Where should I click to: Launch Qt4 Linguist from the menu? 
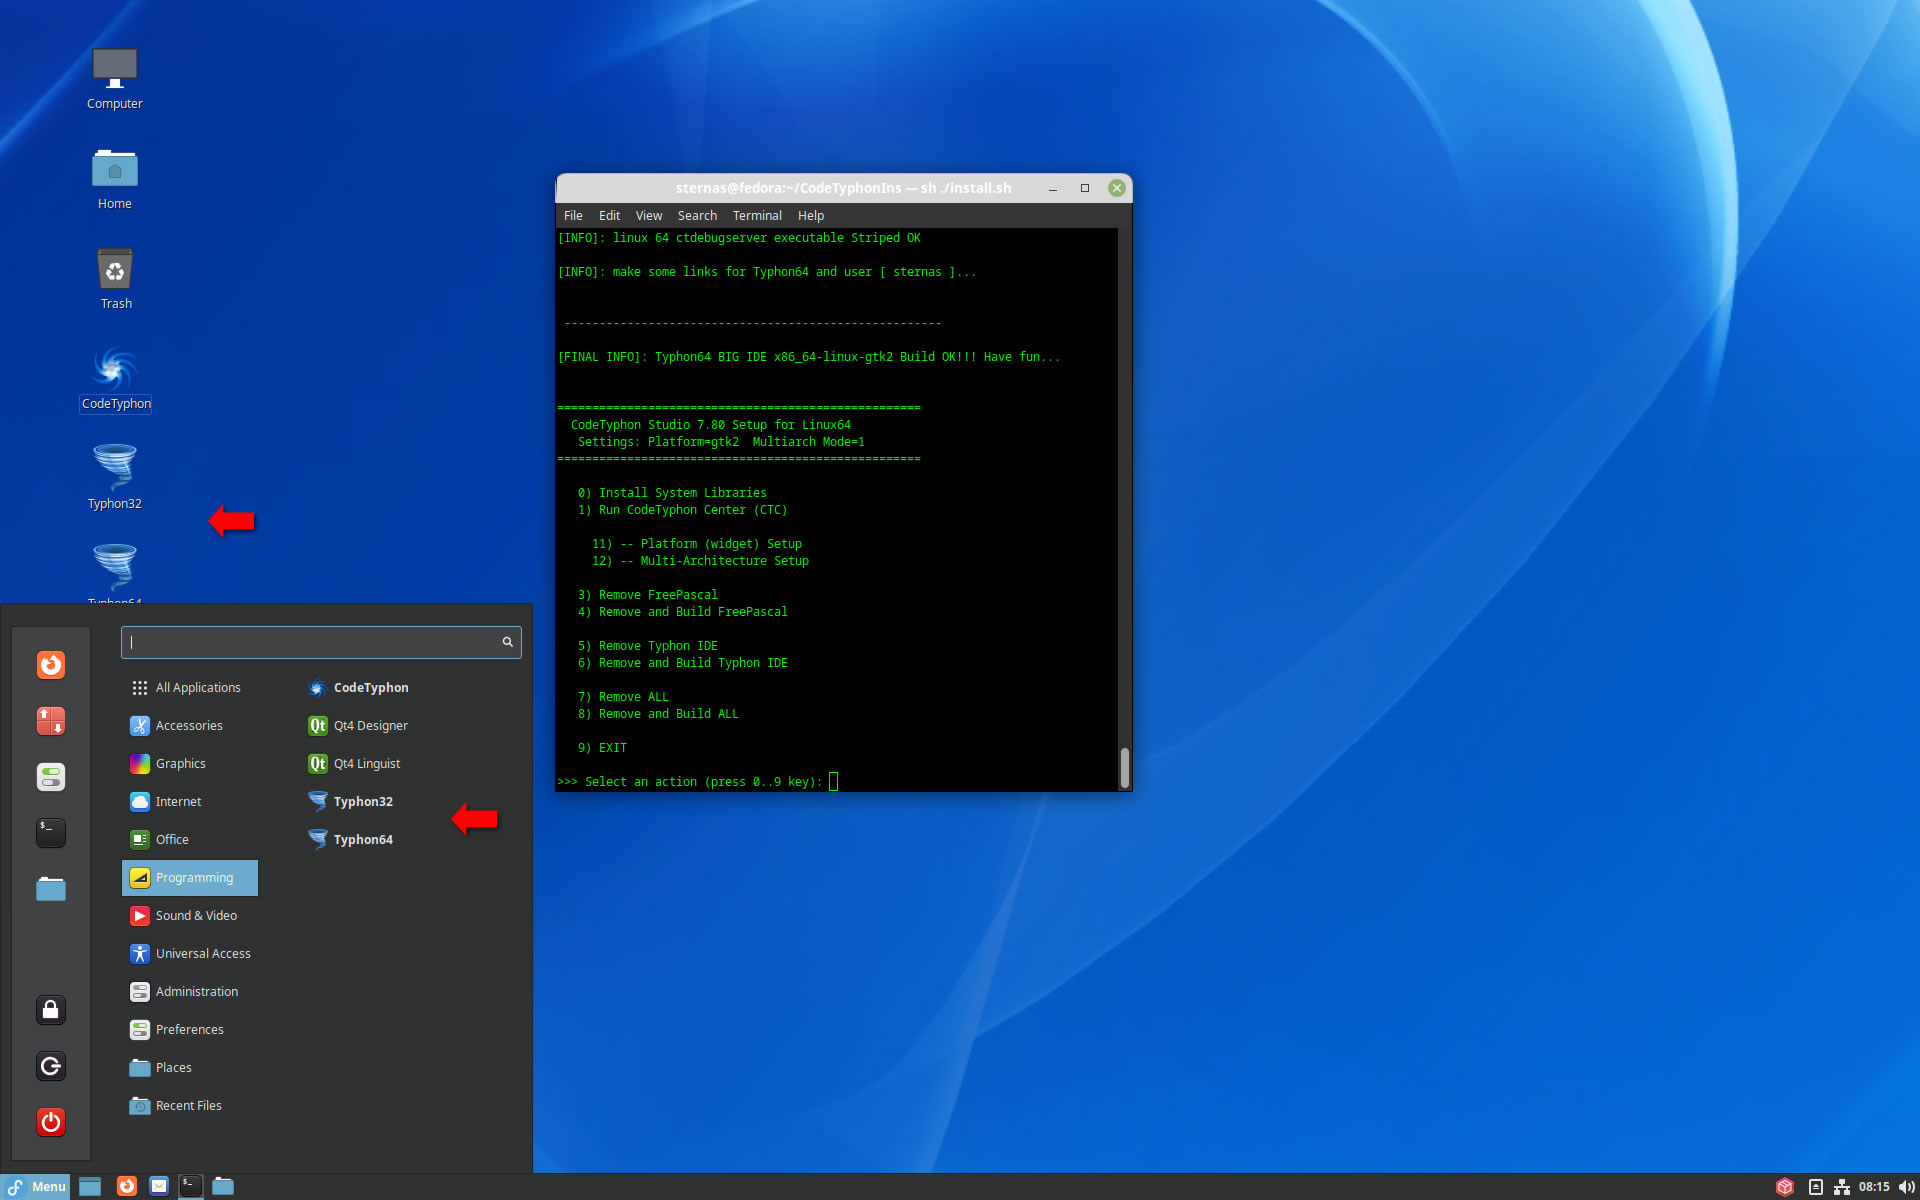coord(355,764)
